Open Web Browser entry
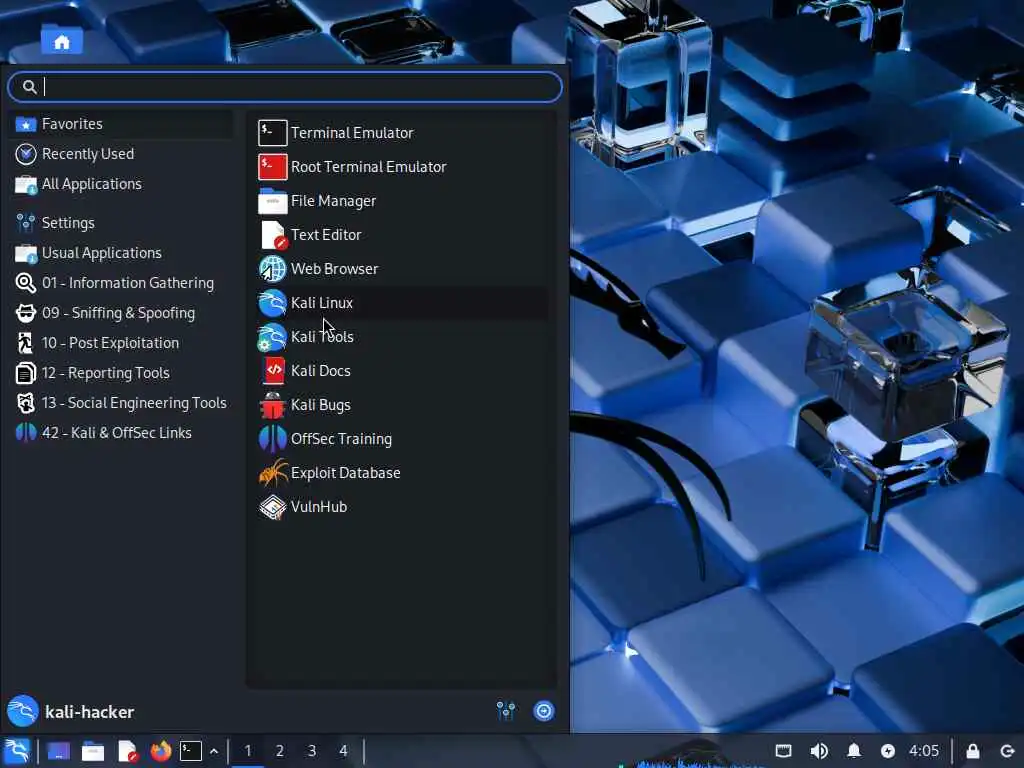Screen dimensions: 1024x768 tap(402, 268)
